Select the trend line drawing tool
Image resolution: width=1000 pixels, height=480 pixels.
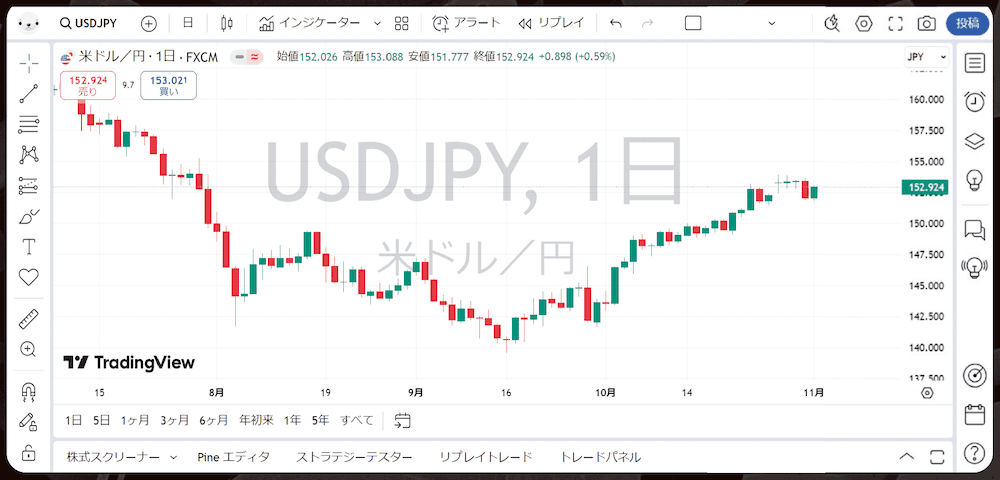coord(29,94)
